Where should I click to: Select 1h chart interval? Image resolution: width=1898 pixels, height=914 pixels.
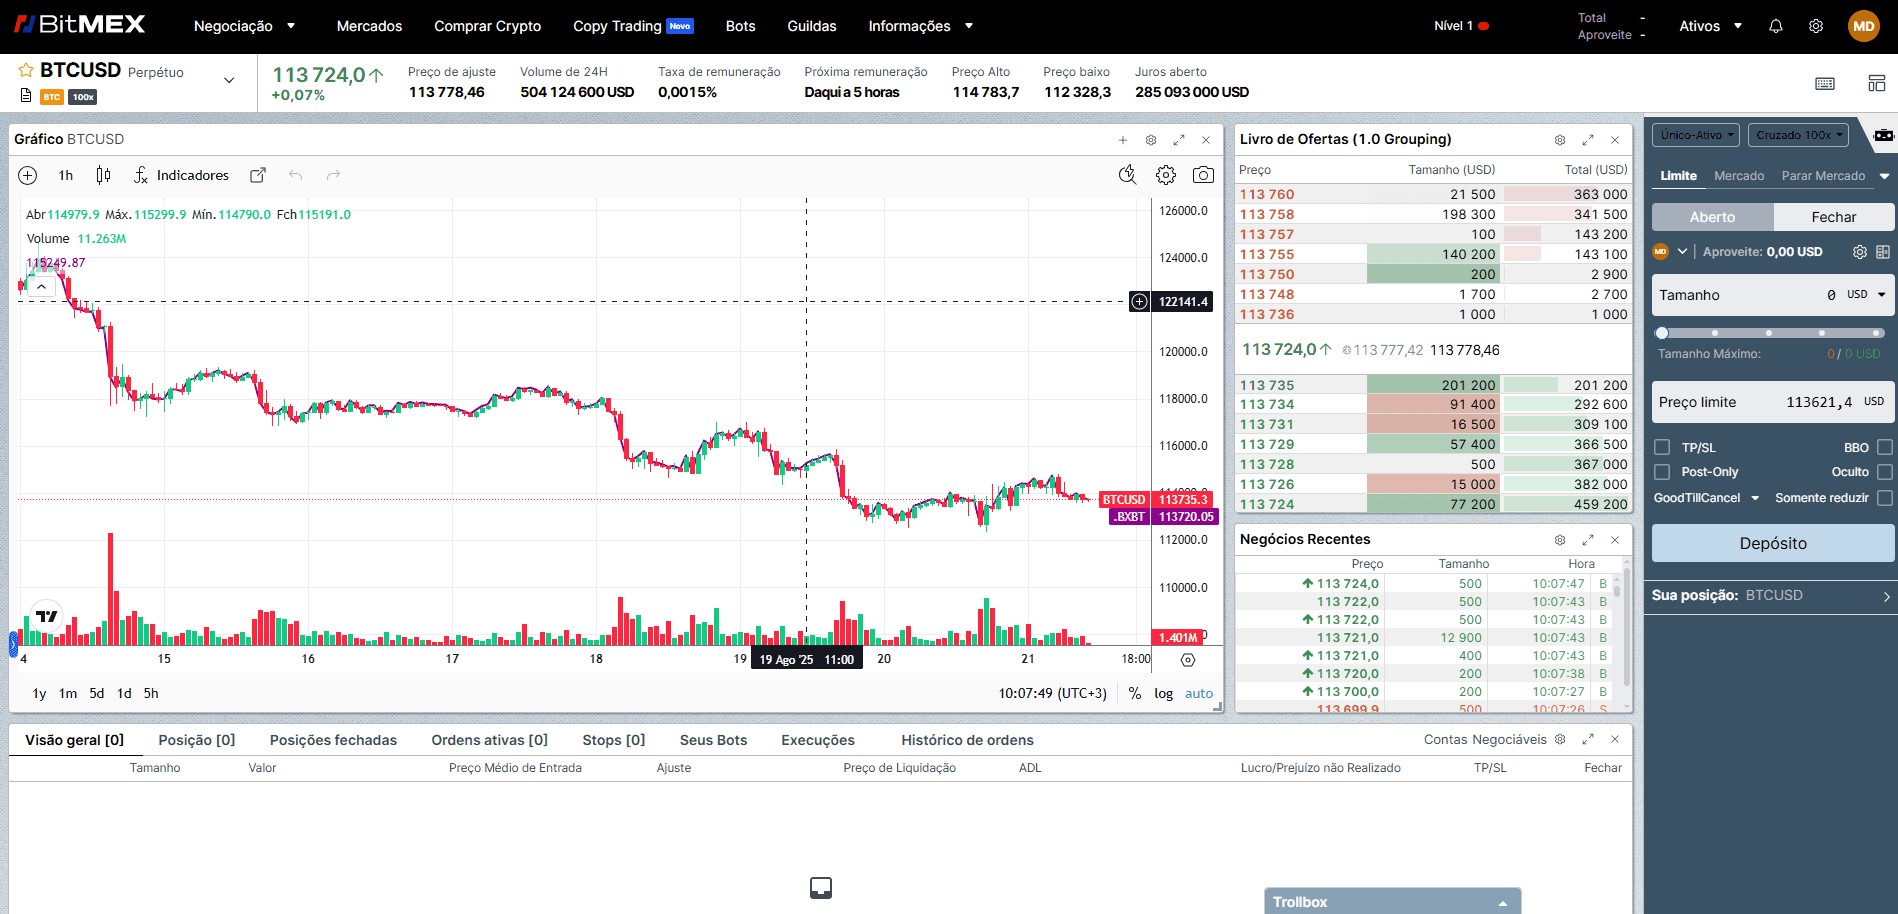tap(66, 175)
